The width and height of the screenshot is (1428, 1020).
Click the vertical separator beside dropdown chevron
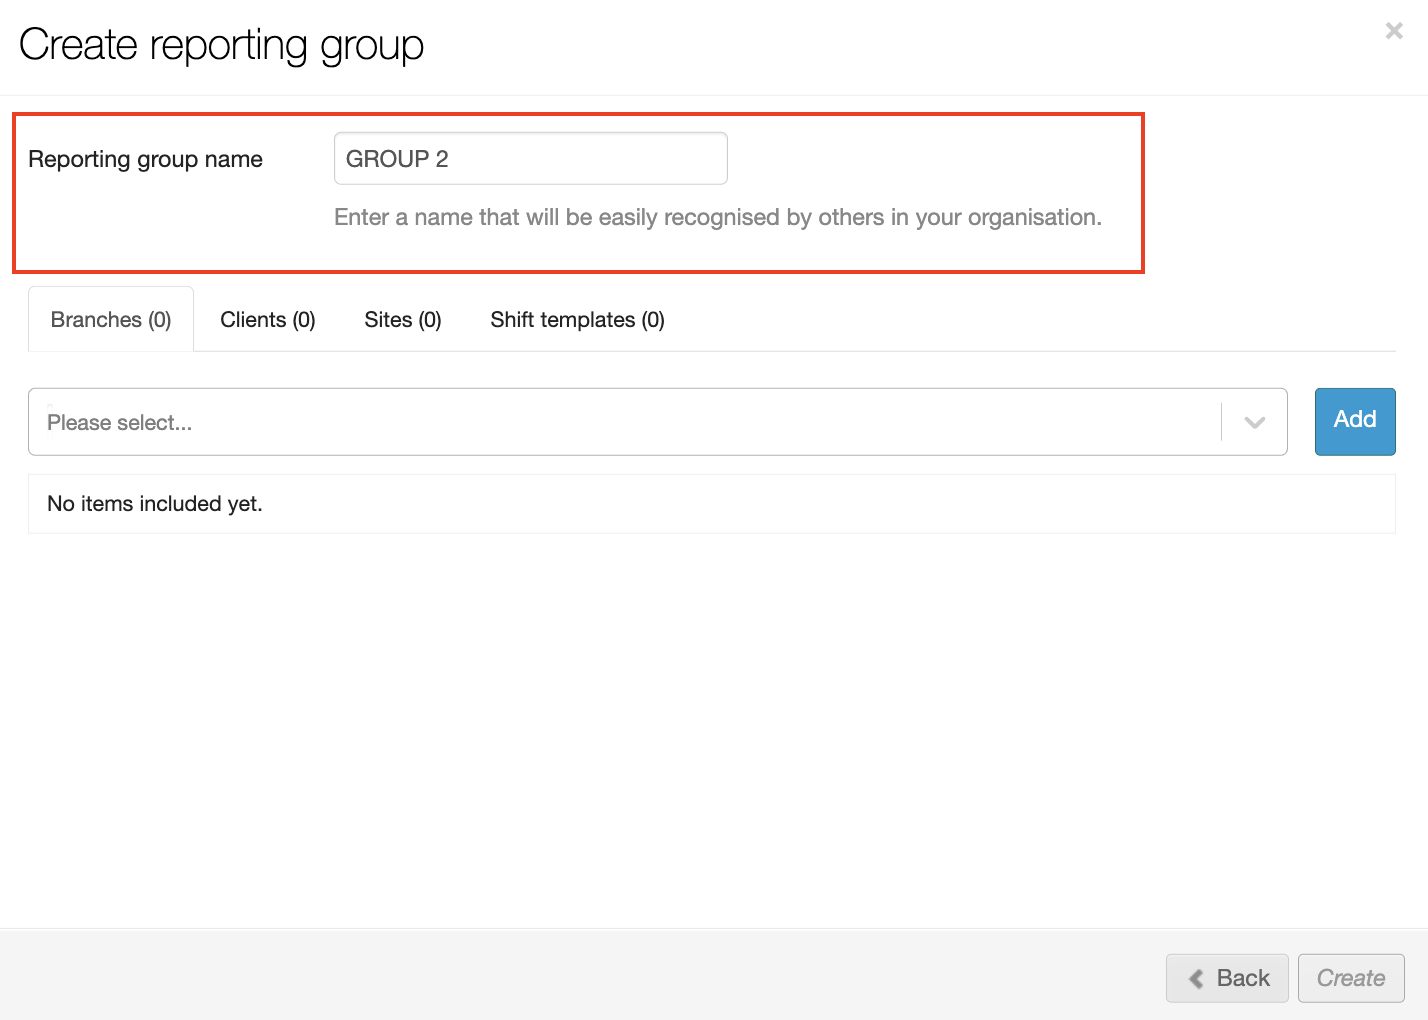1221,422
